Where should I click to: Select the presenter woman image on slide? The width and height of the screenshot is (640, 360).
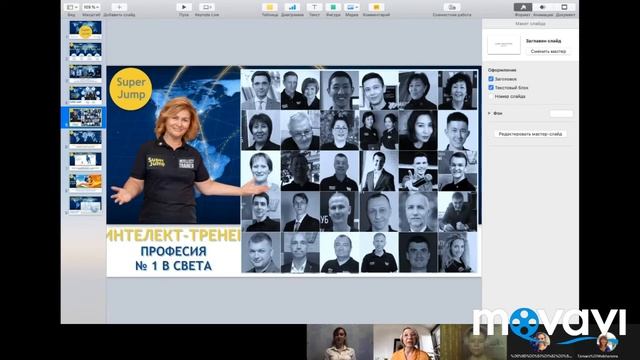(x=176, y=161)
